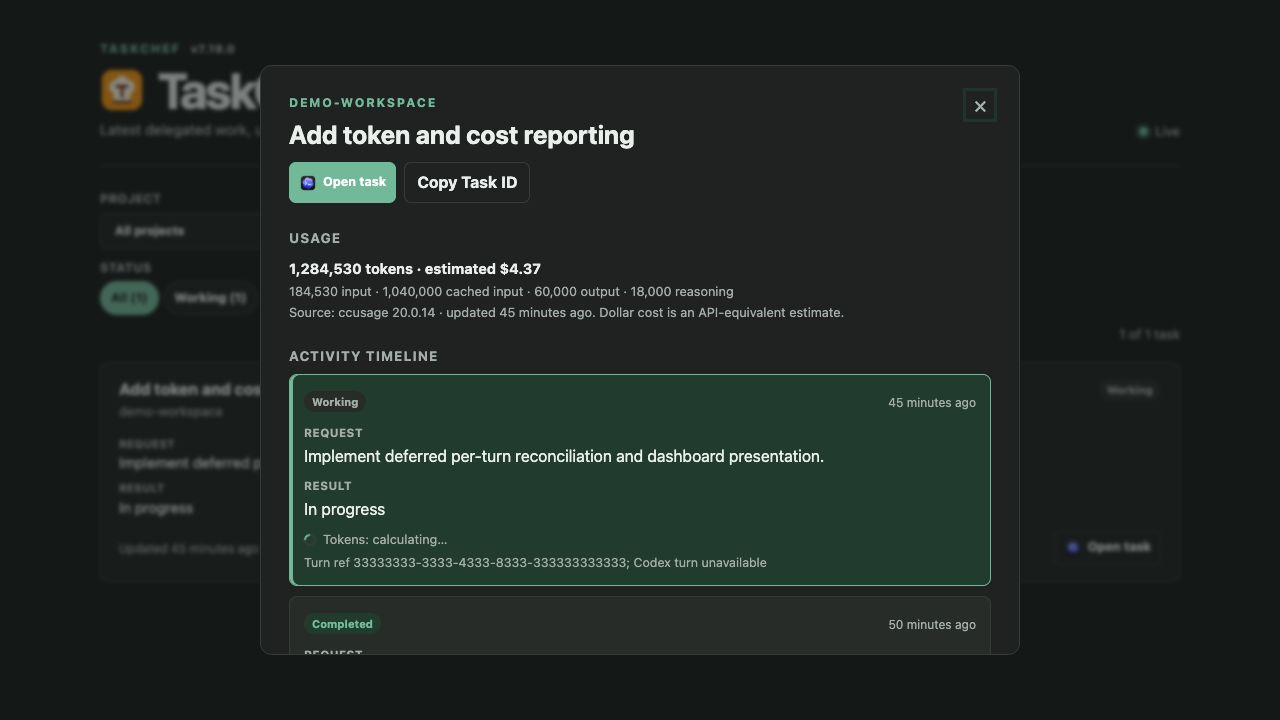This screenshot has width=1280, height=720.
Task: Click the green Open task button
Action: point(342,182)
